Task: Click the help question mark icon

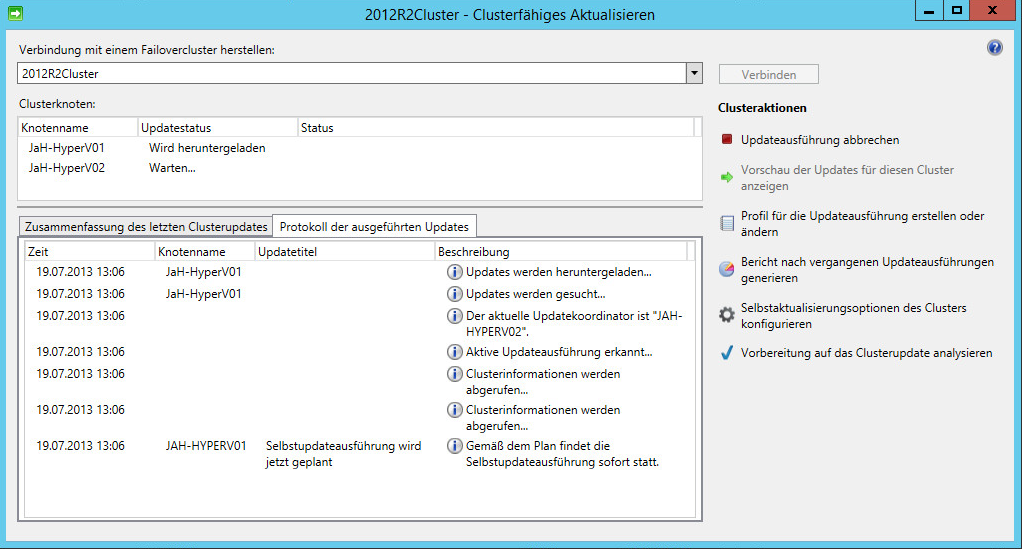Action: (x=994, y=48)
